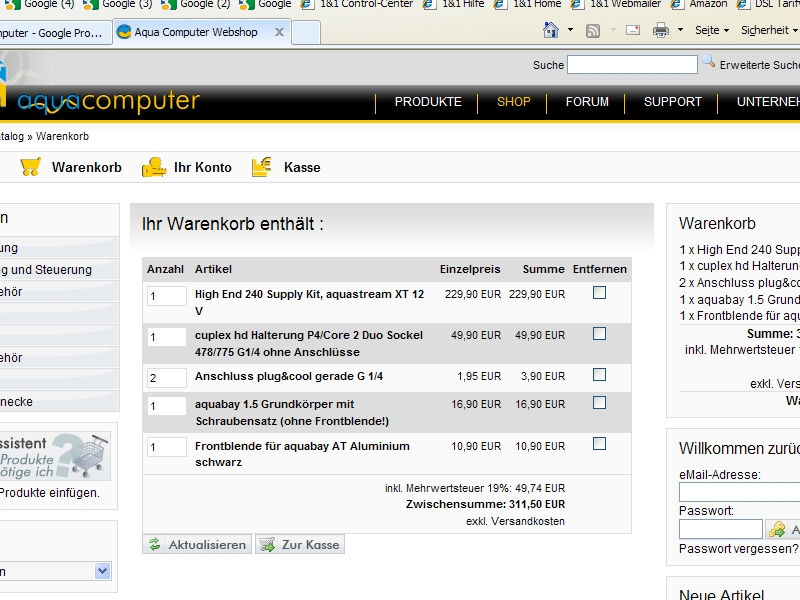Proceed with the Zur Kasse button
The width and height of the screenshot is (800, 600).
300,545
